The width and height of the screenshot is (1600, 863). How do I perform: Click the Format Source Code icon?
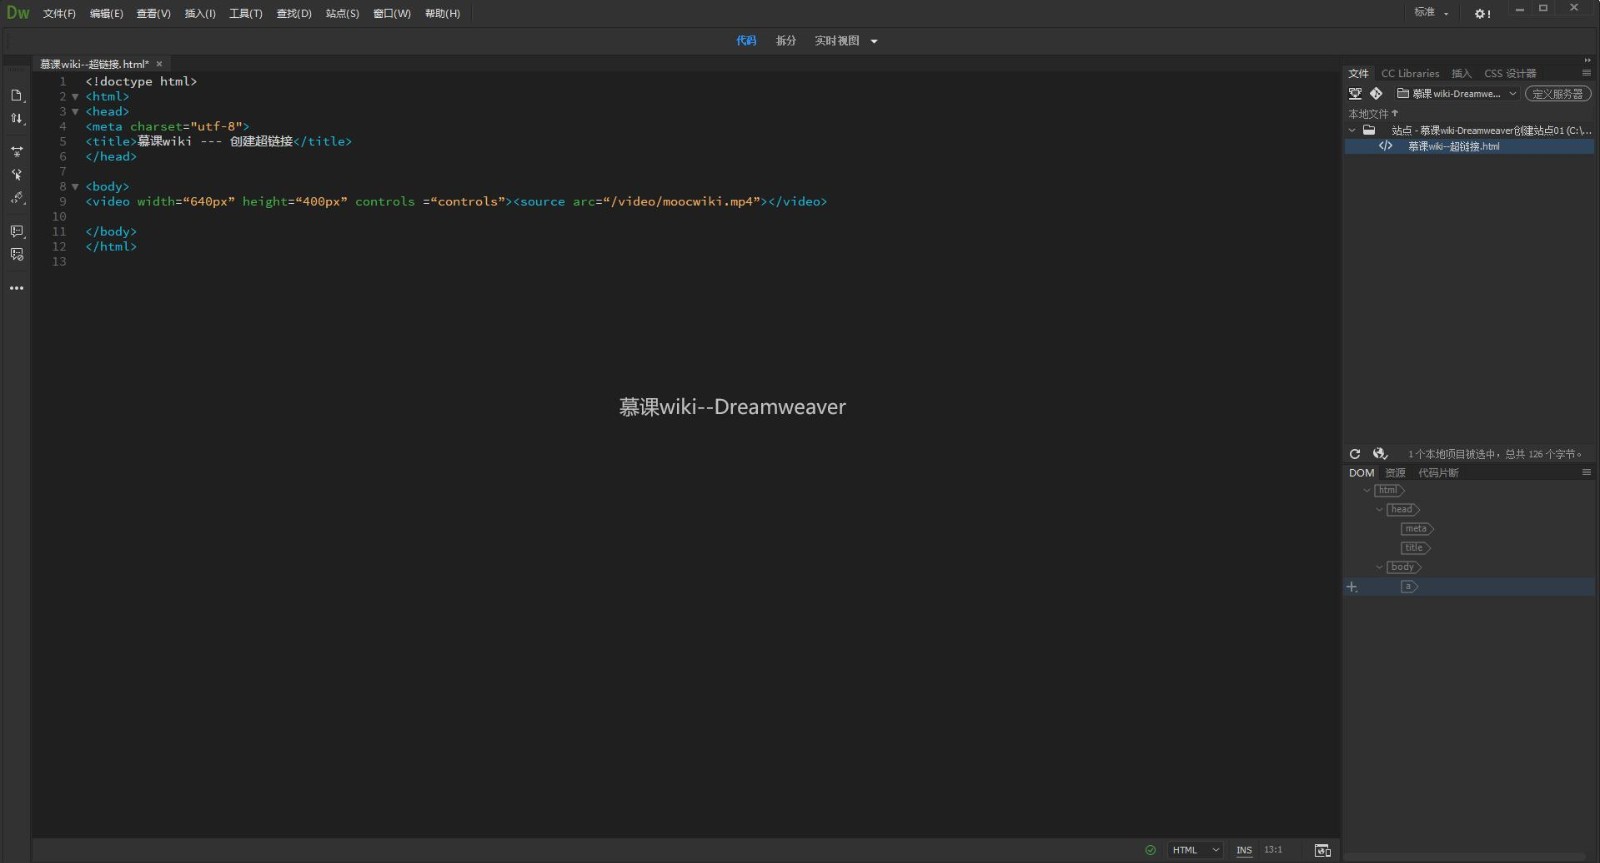click(17, 198)
